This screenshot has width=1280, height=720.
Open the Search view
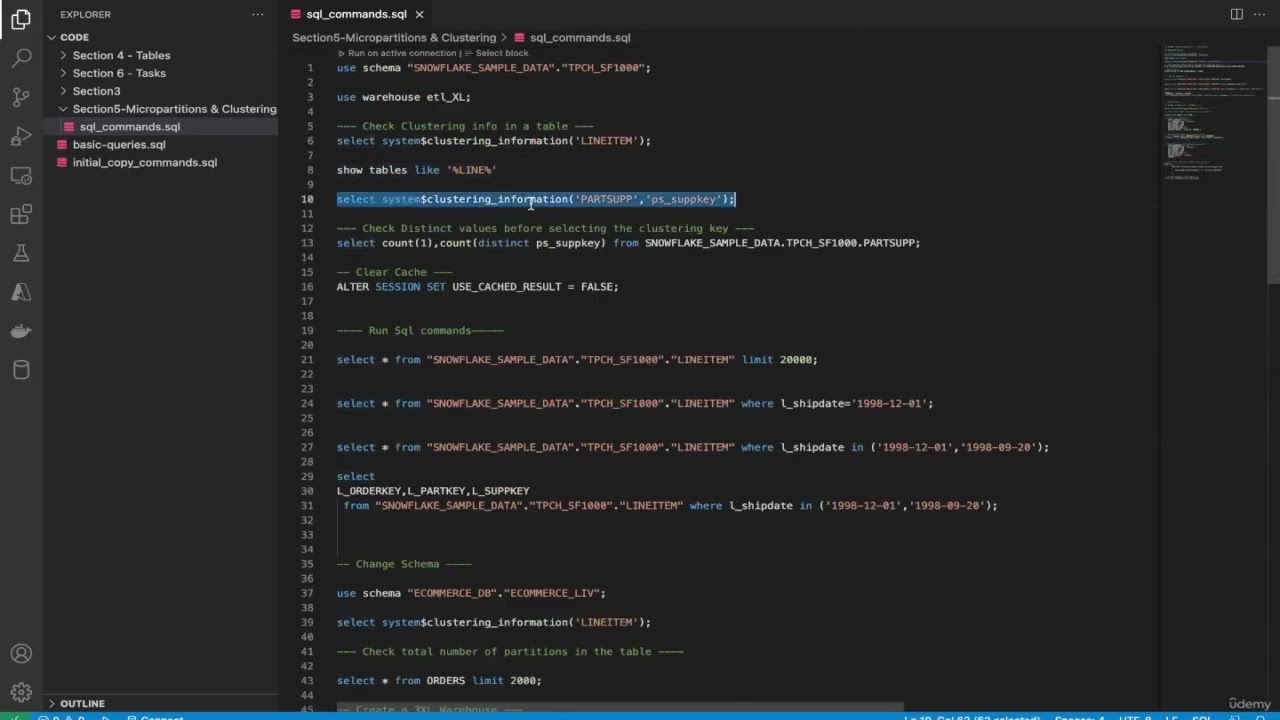click(21, 58)
